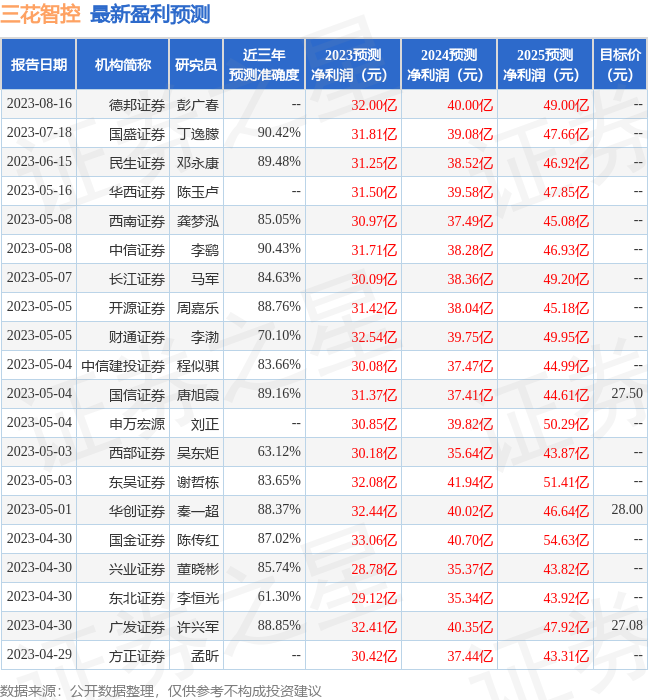This screenshot has height=700, width=648.
Task: Click the 47.66亿 forecast value
Action: pyautogui.click(x=566, y=134)
